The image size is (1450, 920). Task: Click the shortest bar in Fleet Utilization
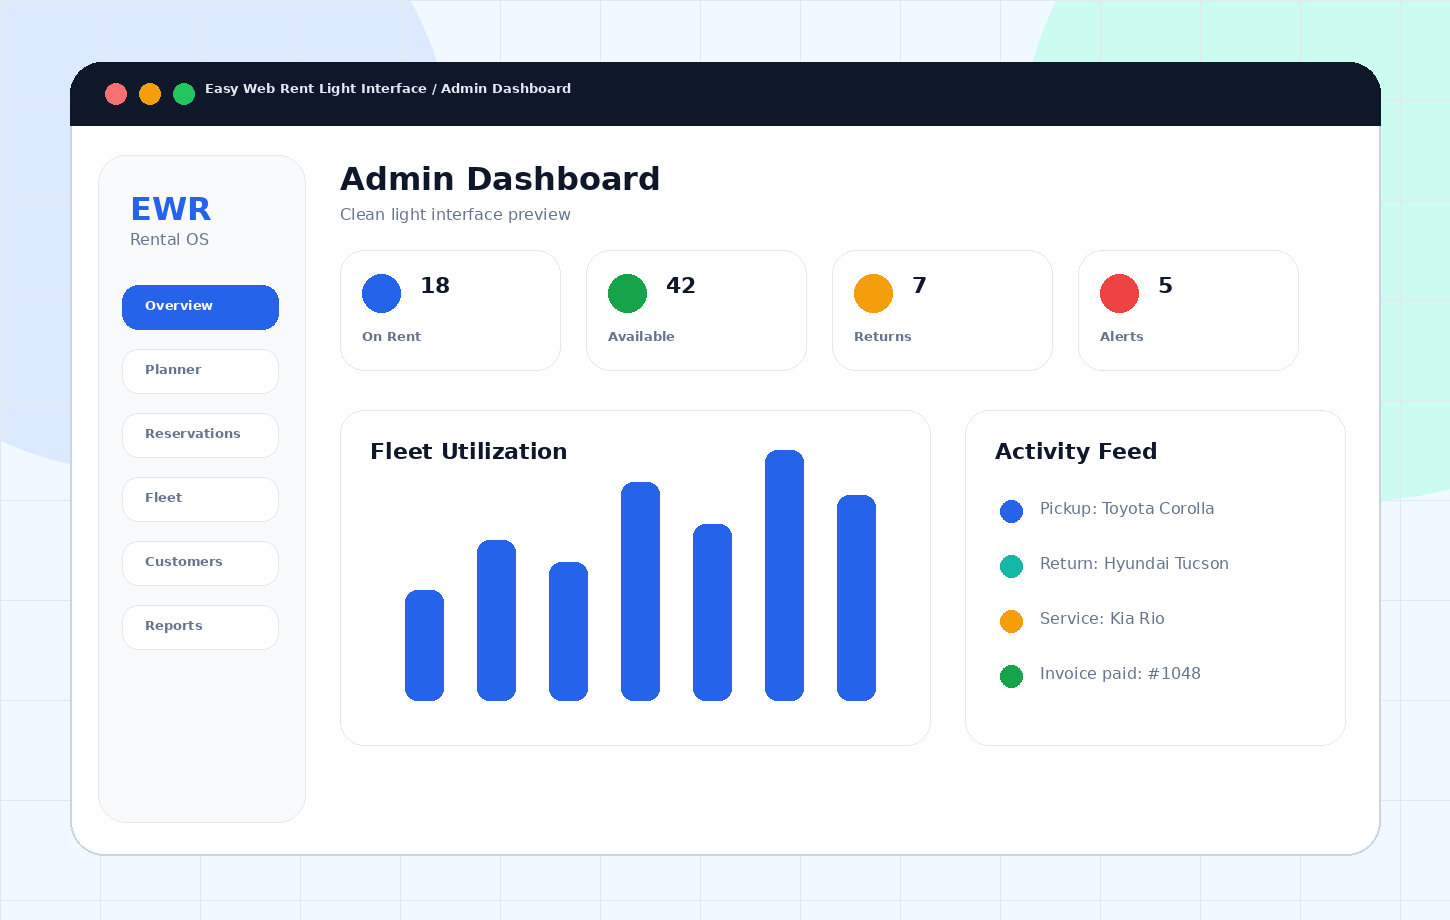click(424, 645)
